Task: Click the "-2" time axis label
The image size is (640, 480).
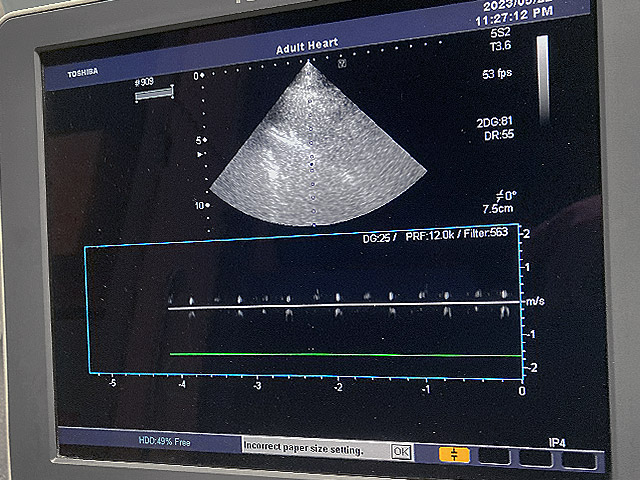Action: tap(338, 387)
